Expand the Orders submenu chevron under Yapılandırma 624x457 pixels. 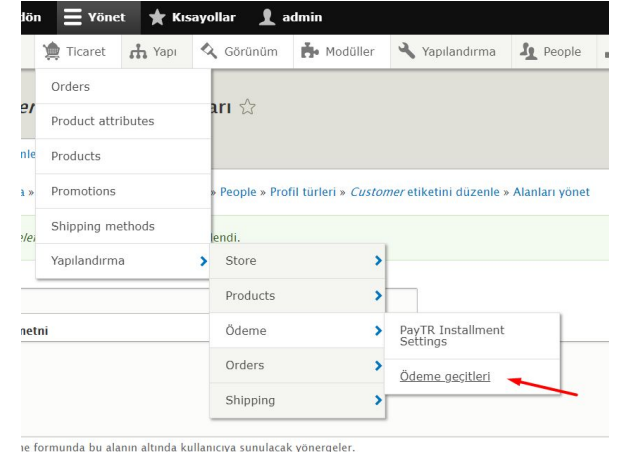pyautogui.click(x=378, y=365)
